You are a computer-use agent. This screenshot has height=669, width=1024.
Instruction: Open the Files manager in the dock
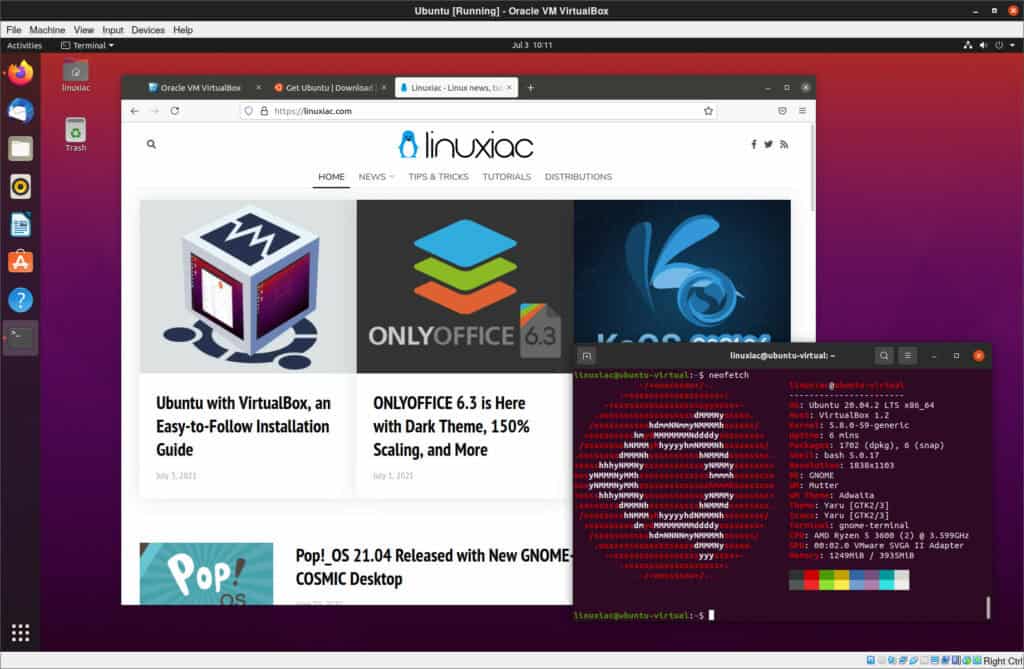20,149
